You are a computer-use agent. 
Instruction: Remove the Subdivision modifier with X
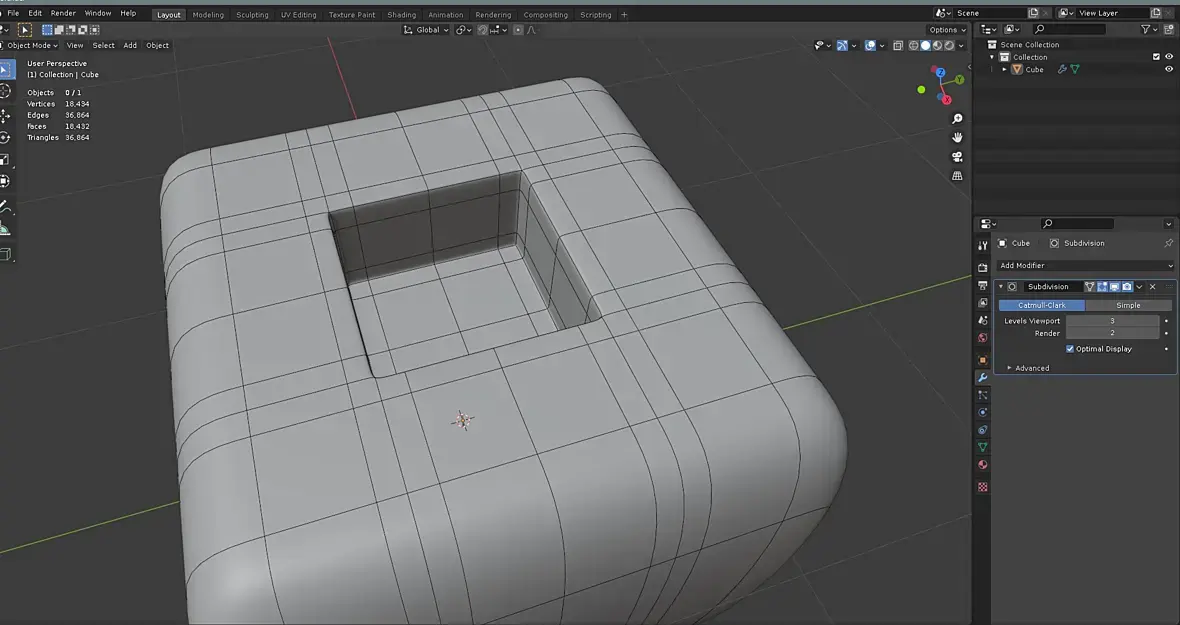point(1152,287)
